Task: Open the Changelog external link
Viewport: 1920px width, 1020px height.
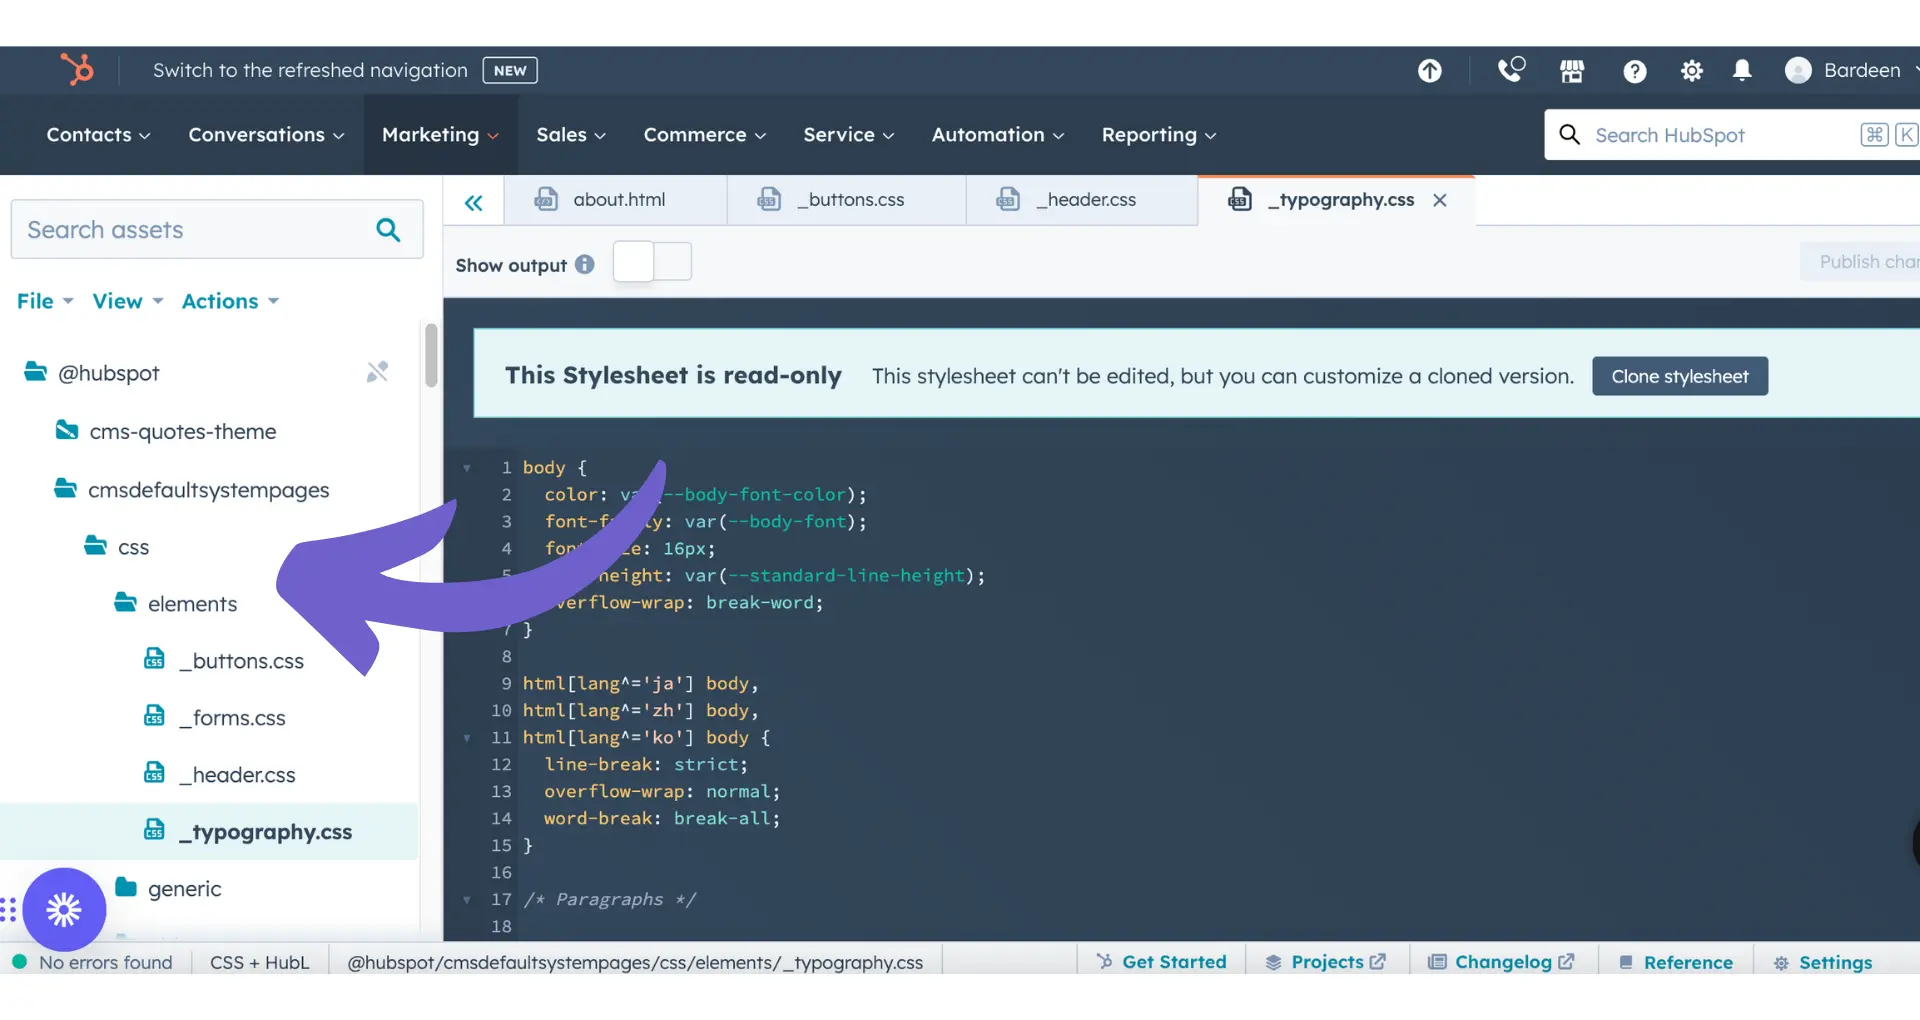Action: (1502, 962)
